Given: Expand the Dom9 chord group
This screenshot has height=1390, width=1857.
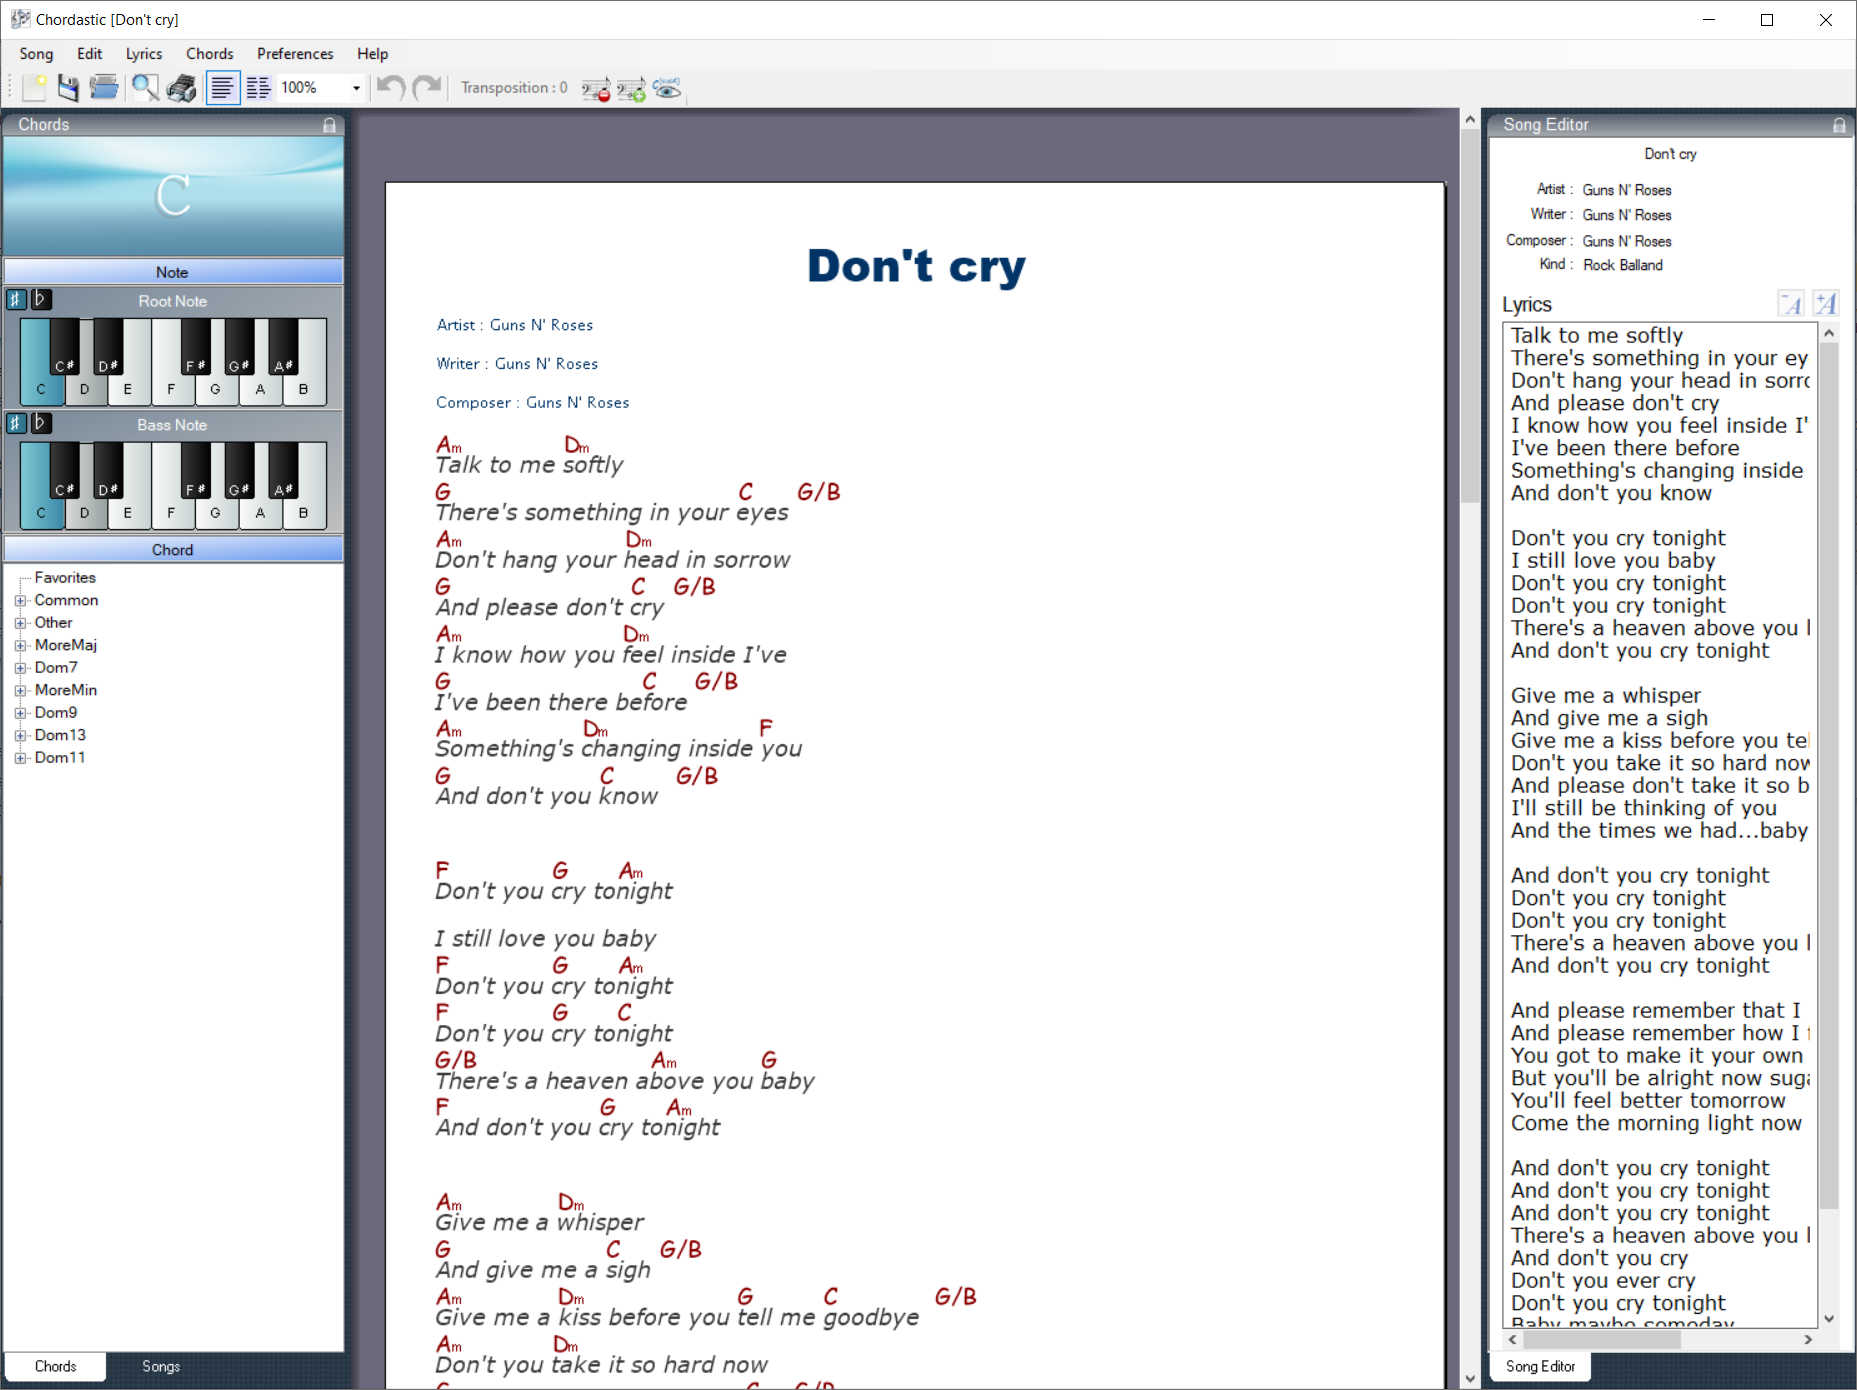Looking at the screenshot, I should 20,713.
